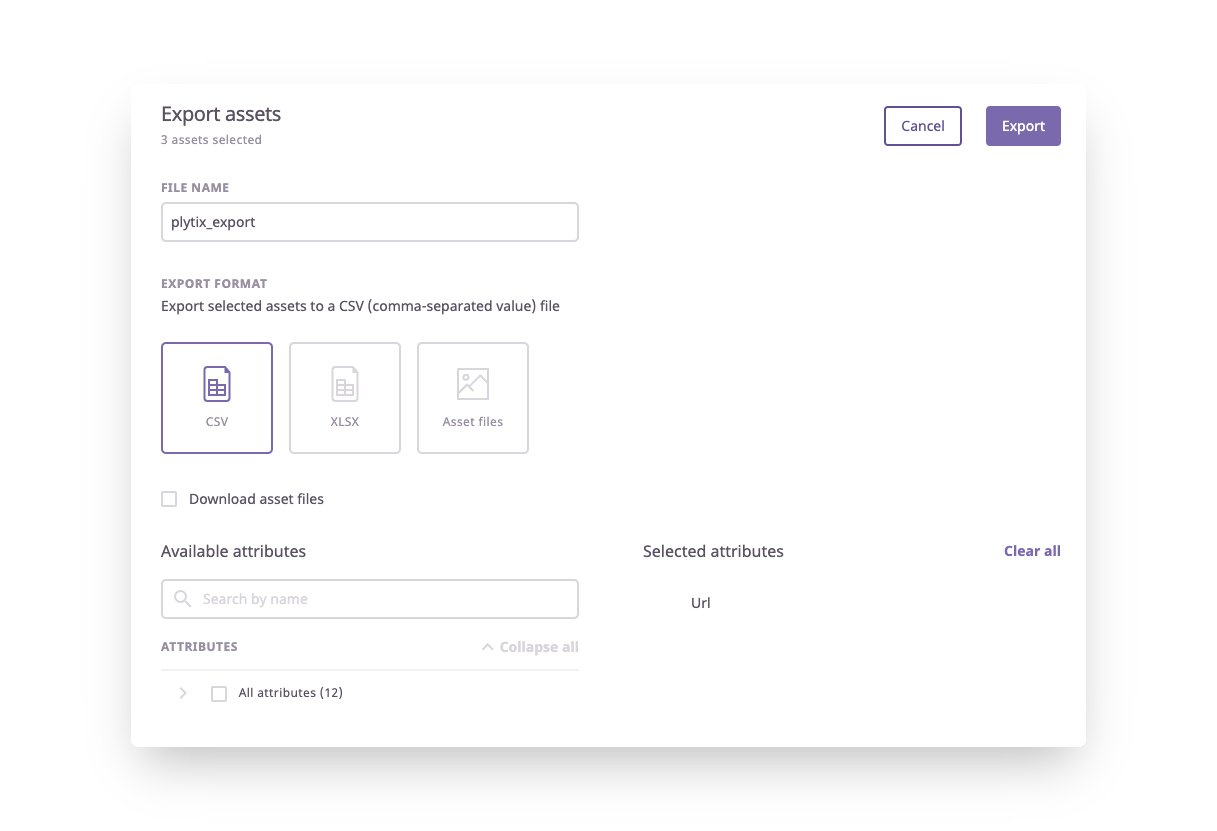The width and height of the screenshot is (1217, 831).
Task: Expand the All attributes group chevron
Action: click(x=183, y=693)
